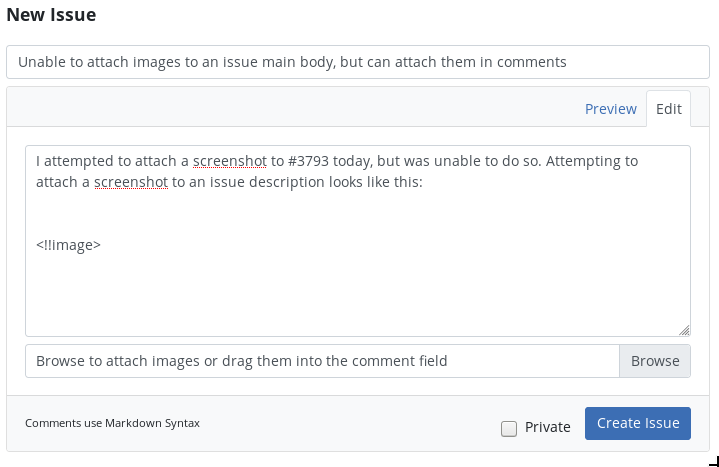Click the textarea resize grip icon
Image resolution: width=719 pixels, height=467 pixels.
pos(684,330)
